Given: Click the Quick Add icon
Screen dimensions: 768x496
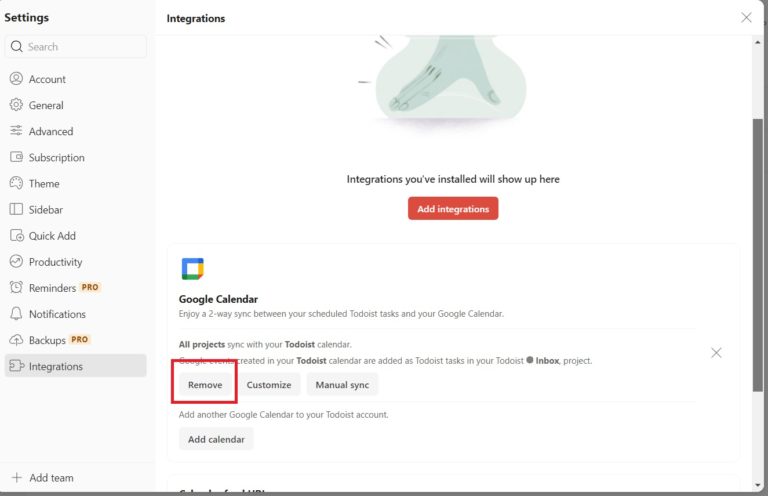Looking at the screenshot, I should click(x=16, y=236).
